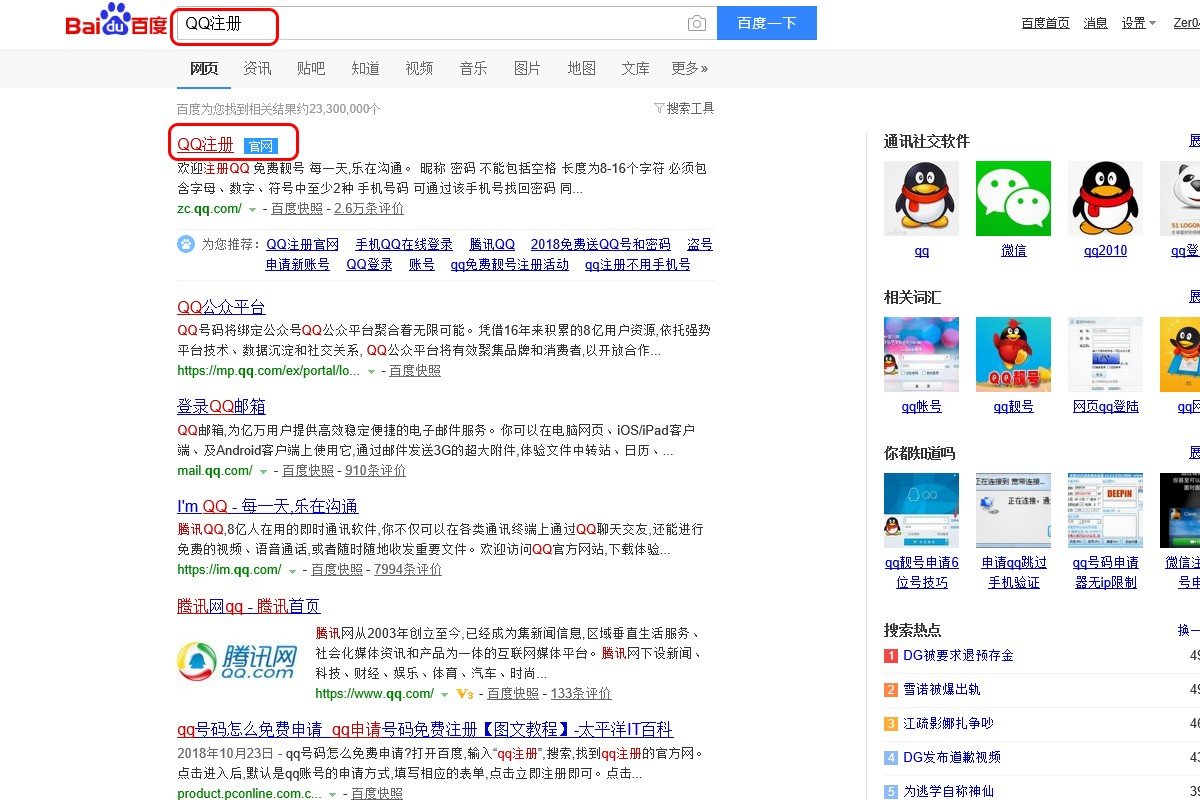Image resolution: width=1200 pixels, height=800 pixels.
Task: Click the funnel icon beside 搜索工具
Action: coord(659,108)
